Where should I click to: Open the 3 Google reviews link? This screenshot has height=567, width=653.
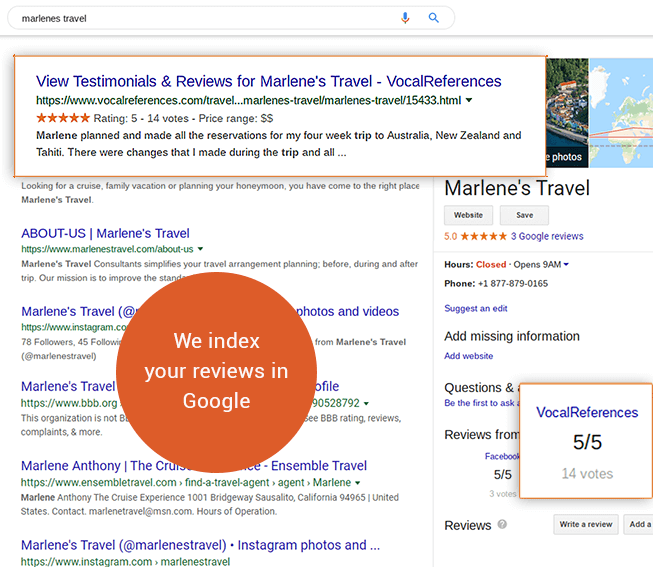pos(547,237)
